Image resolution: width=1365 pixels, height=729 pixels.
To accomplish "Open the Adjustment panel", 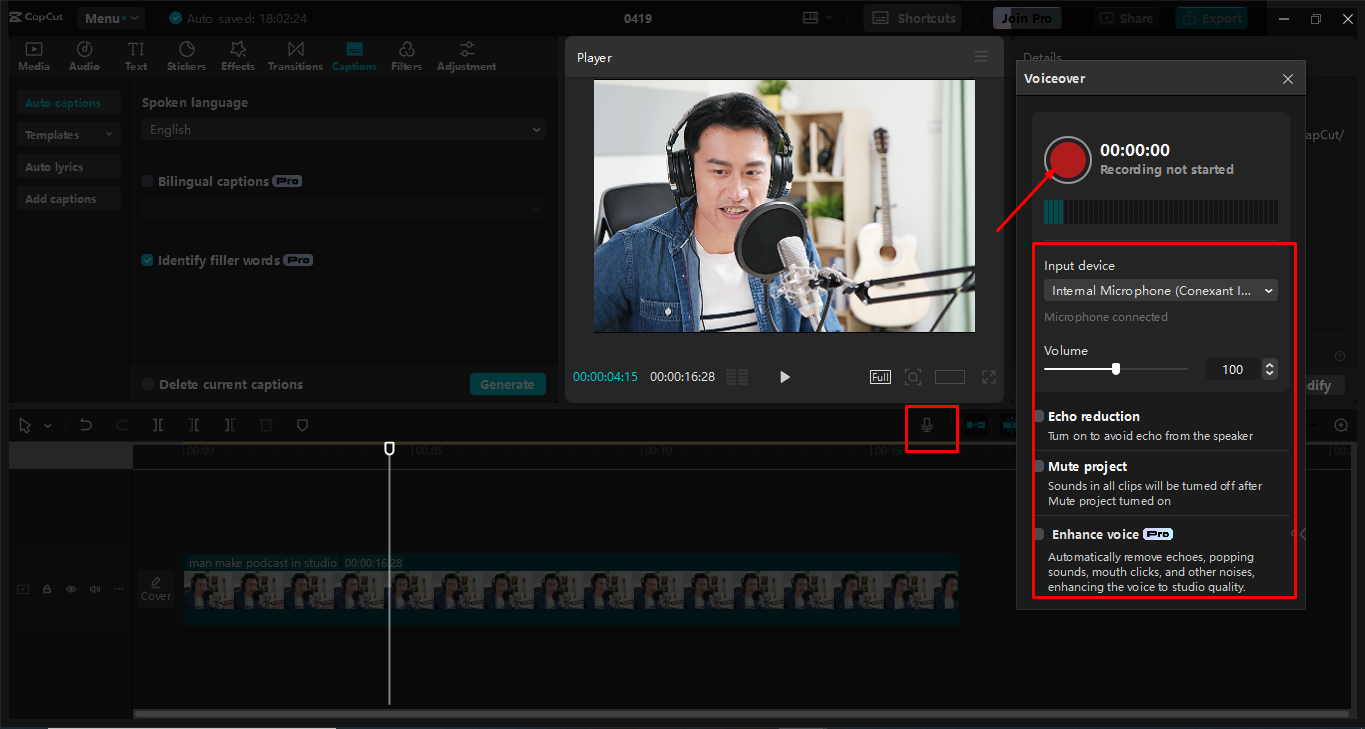I will click(x=466, y=56).
